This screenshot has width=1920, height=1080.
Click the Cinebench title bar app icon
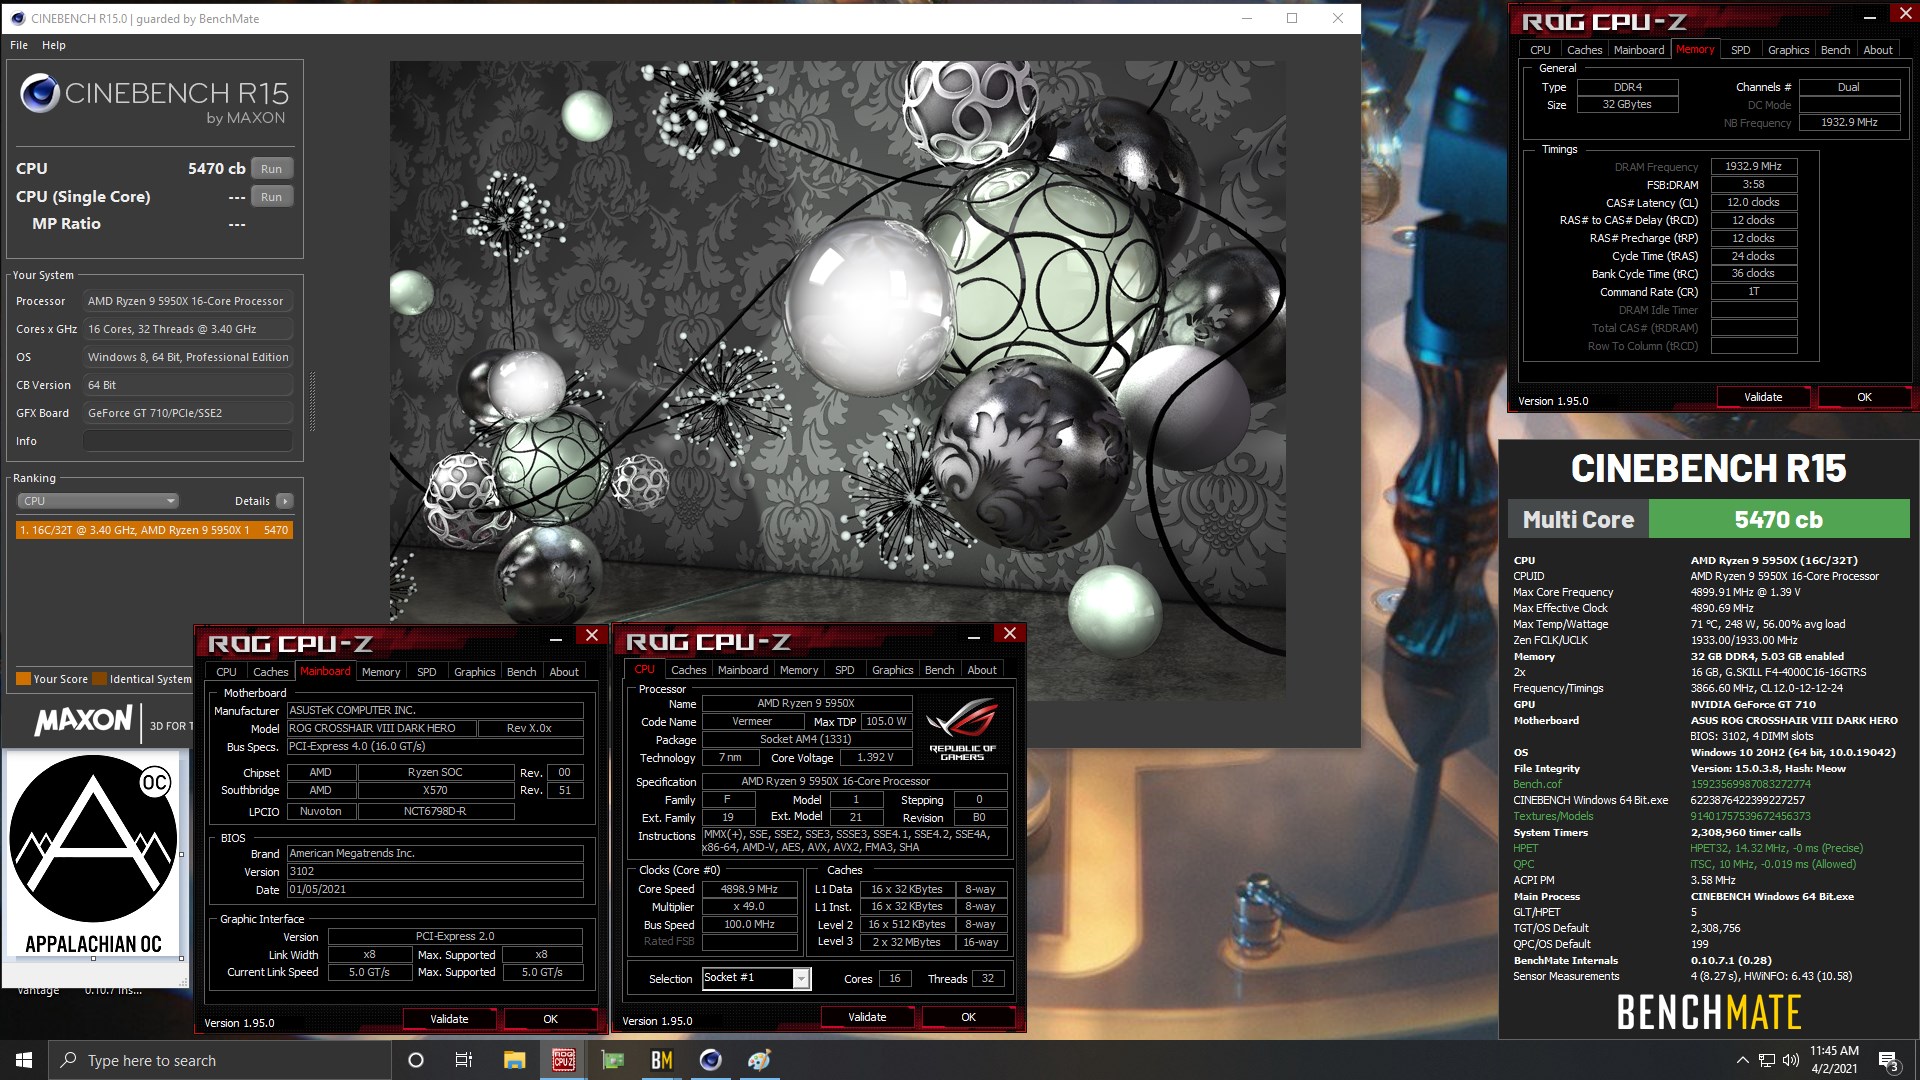18,18
